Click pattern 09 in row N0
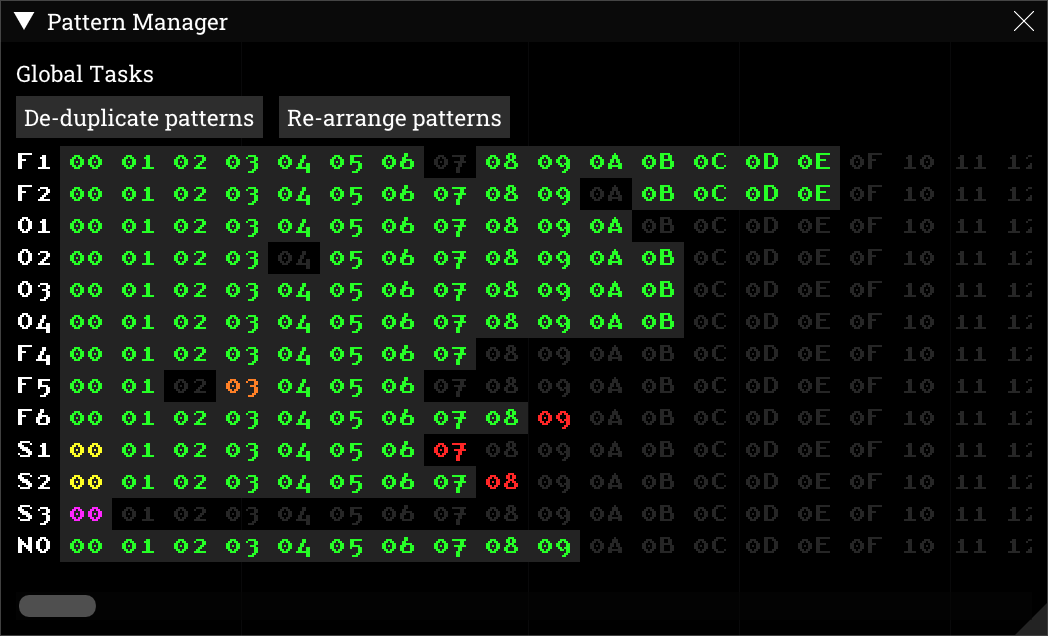 [554, 546]
